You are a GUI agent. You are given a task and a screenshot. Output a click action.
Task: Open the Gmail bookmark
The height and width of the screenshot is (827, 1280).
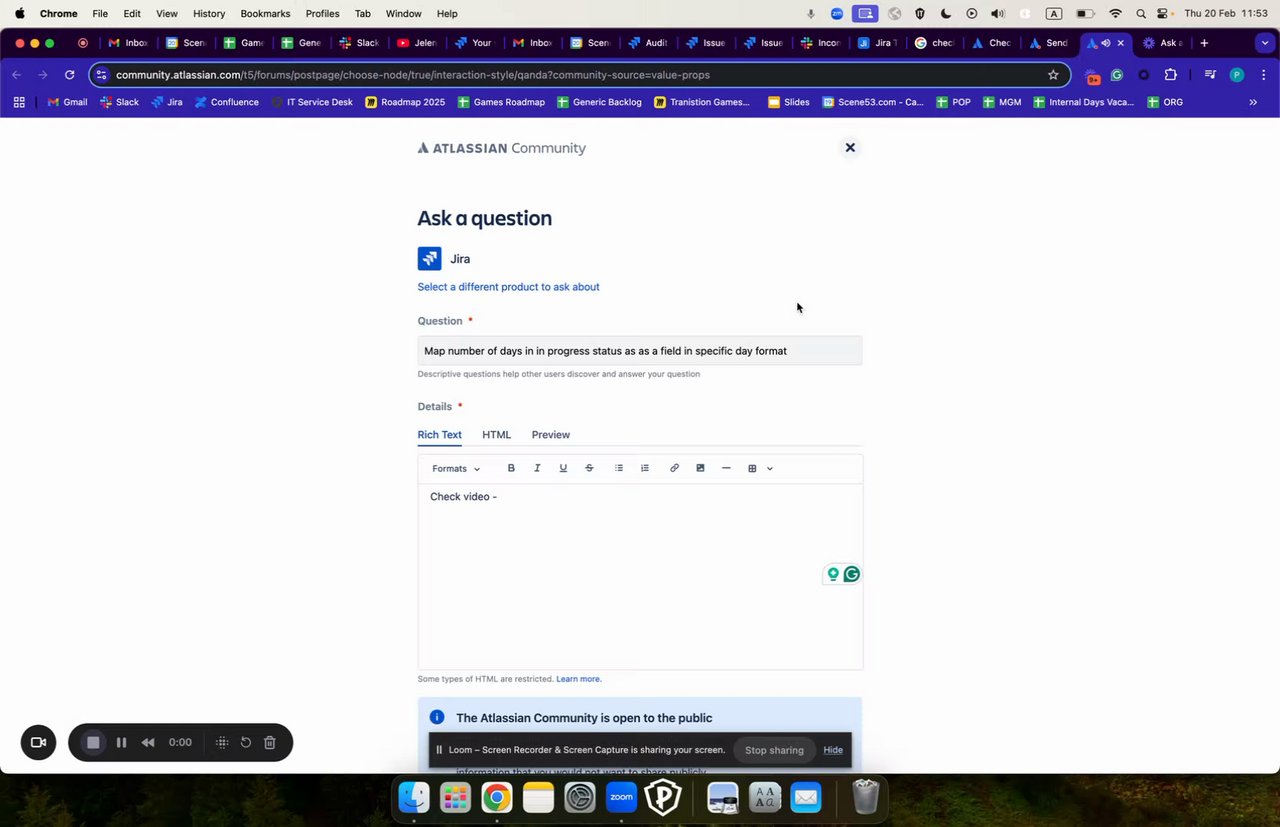[x=68, y=102]
